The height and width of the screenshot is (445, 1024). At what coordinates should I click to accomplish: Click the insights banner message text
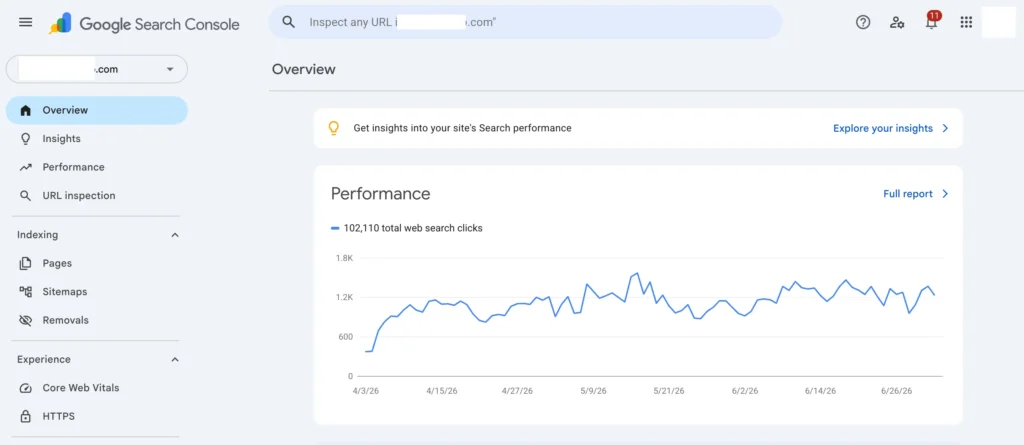coord(462,128)
